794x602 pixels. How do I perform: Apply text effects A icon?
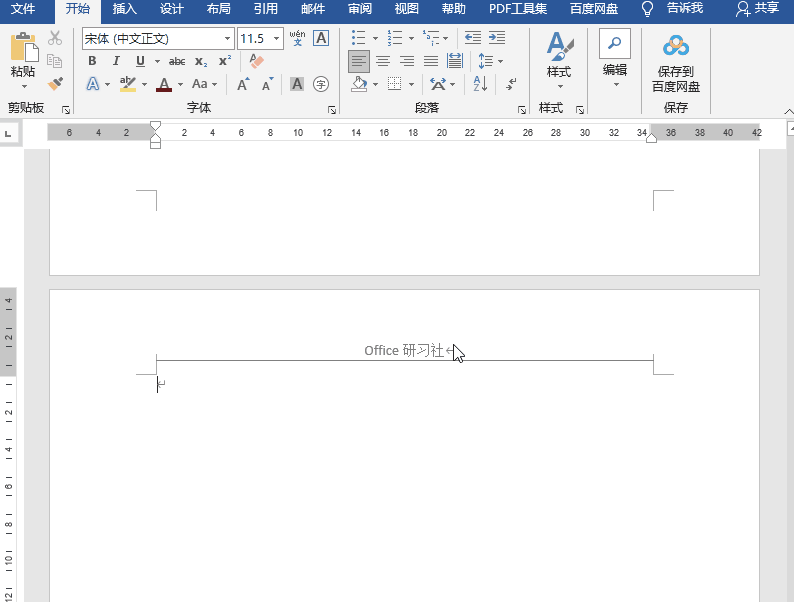click(93, 84)
